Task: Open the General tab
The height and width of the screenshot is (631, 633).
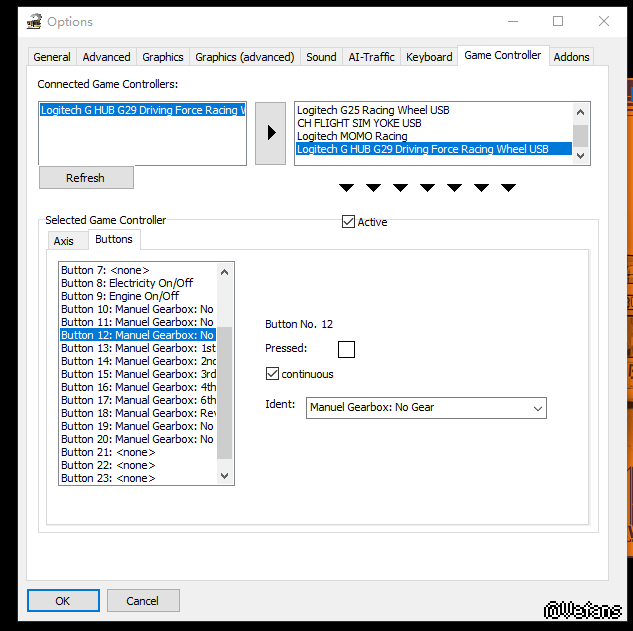Action: tap(52, 57)
